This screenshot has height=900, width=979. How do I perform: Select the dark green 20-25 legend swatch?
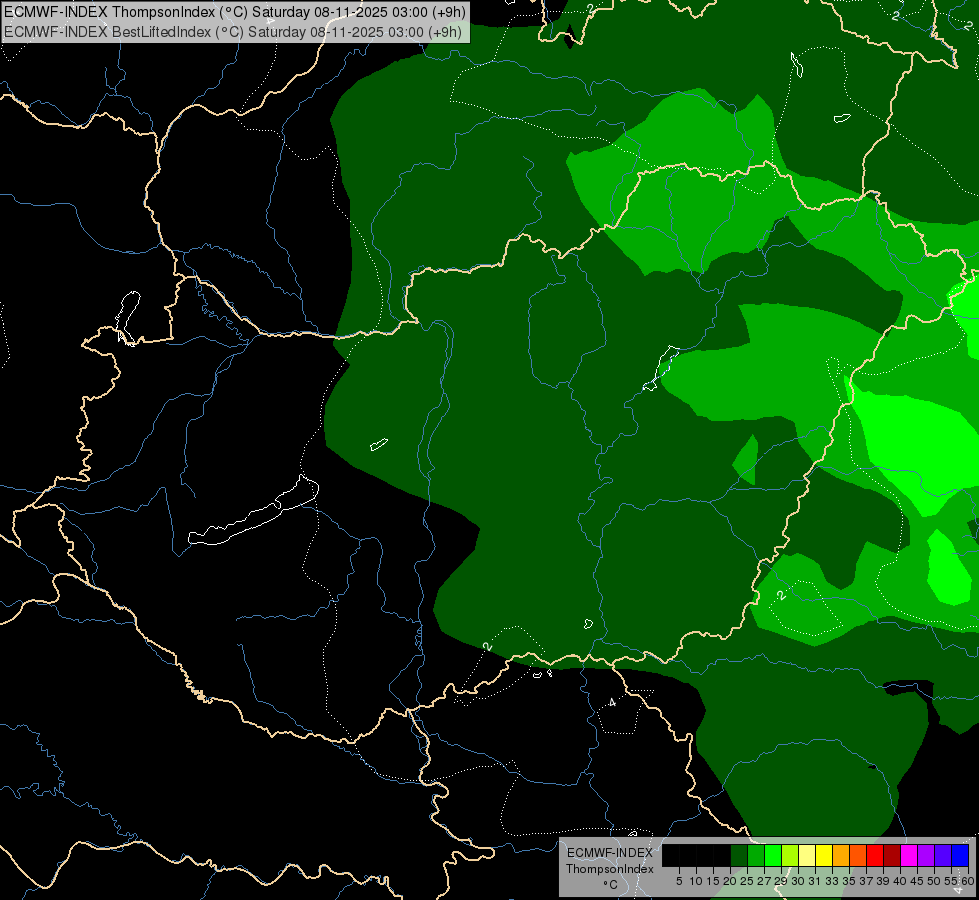pyautogui.click(x=739, y=855)
